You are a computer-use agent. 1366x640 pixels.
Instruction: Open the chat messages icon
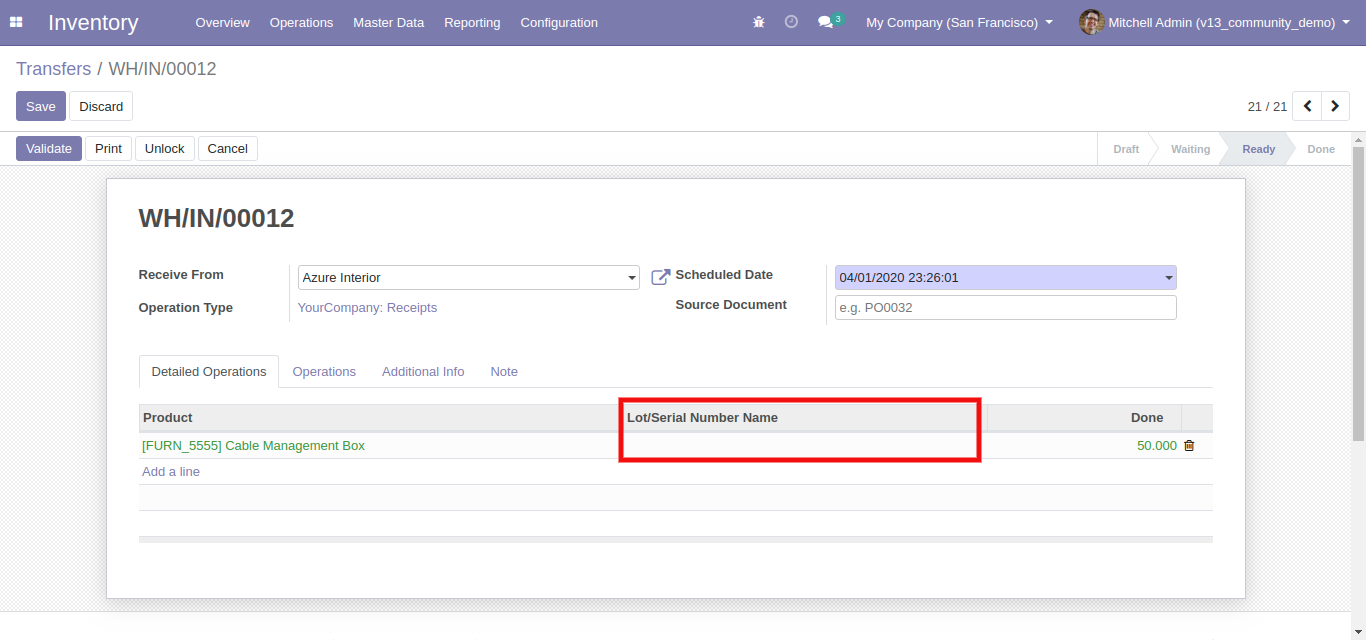[x=825, y=22]
